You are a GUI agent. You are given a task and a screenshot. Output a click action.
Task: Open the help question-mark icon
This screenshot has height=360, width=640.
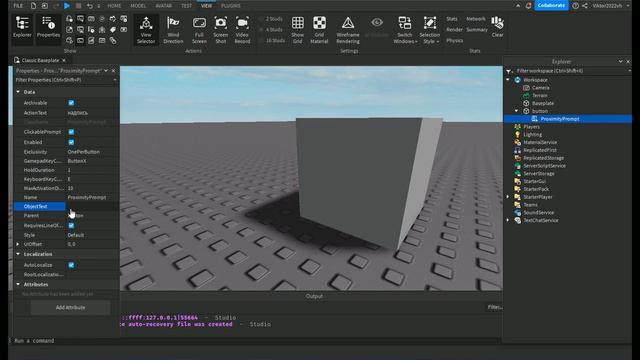575,6
